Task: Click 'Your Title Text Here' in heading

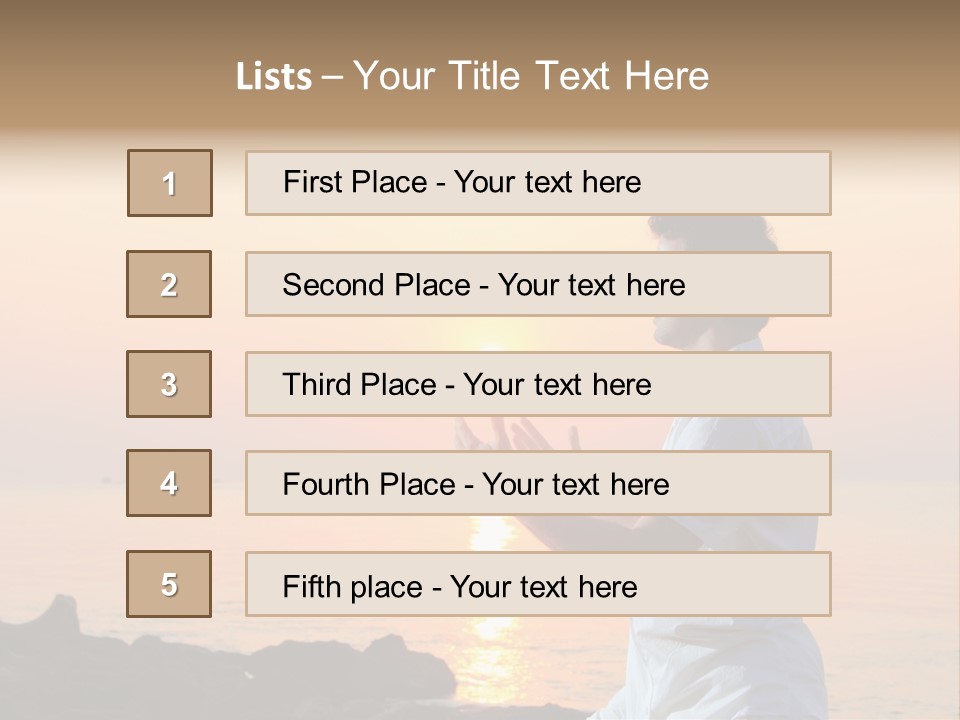Action: tap(530, 76)
